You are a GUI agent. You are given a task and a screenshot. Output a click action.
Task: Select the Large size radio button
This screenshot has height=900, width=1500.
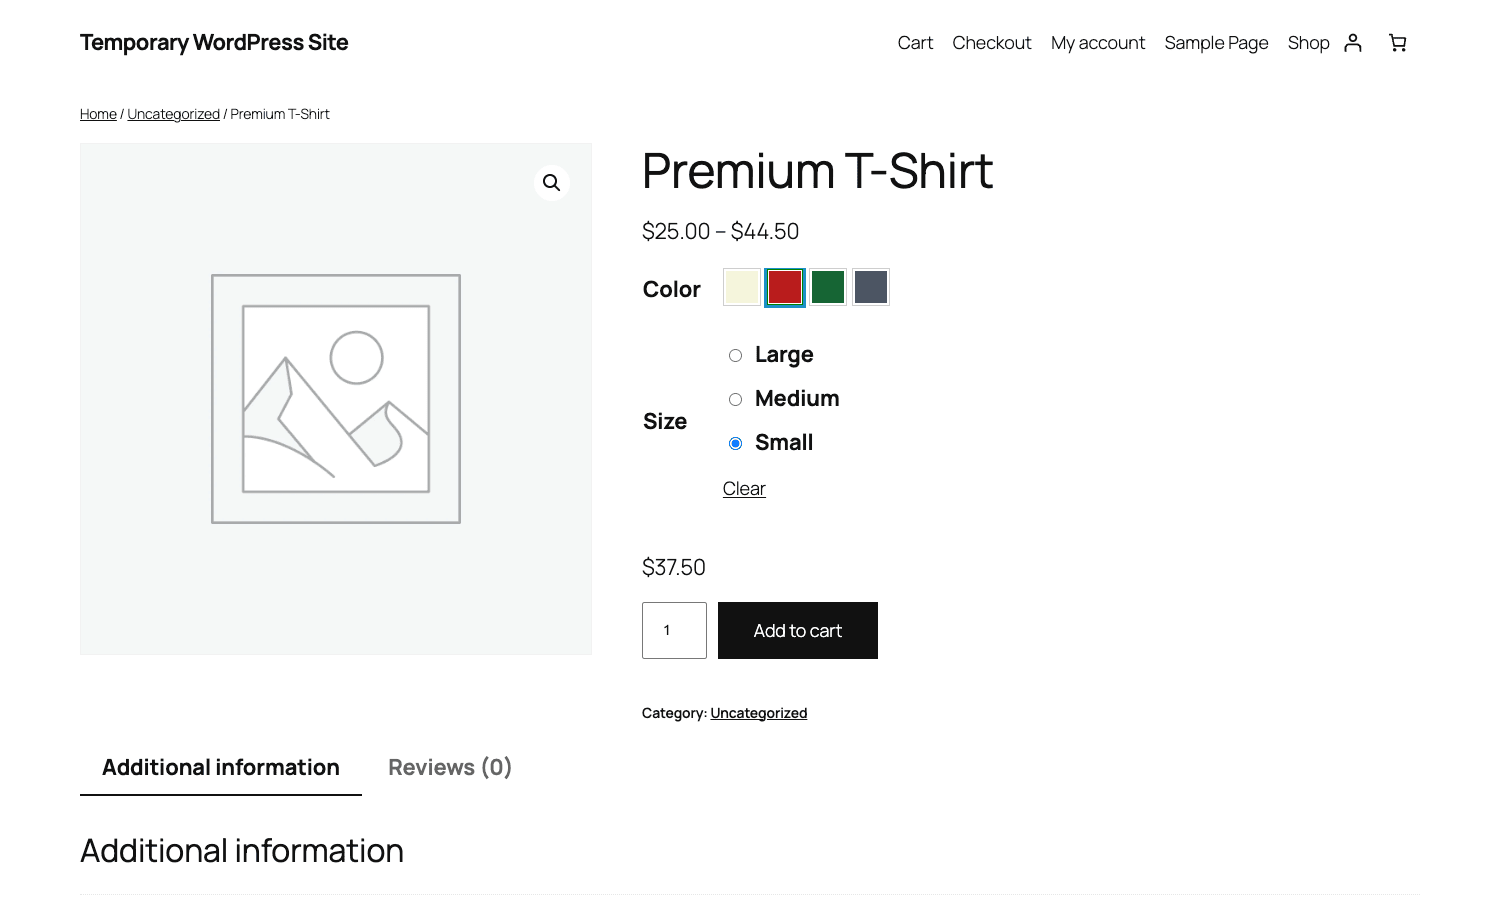tap(735, 355)
